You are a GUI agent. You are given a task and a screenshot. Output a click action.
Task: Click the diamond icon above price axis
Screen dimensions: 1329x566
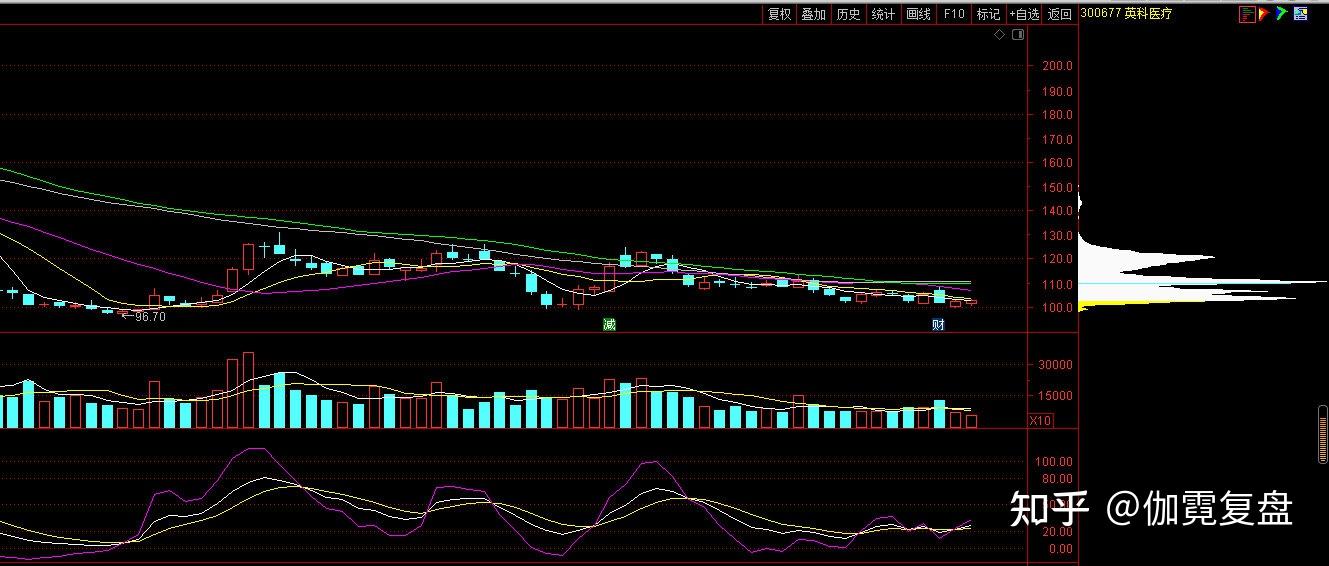click(x=999, y=35)
